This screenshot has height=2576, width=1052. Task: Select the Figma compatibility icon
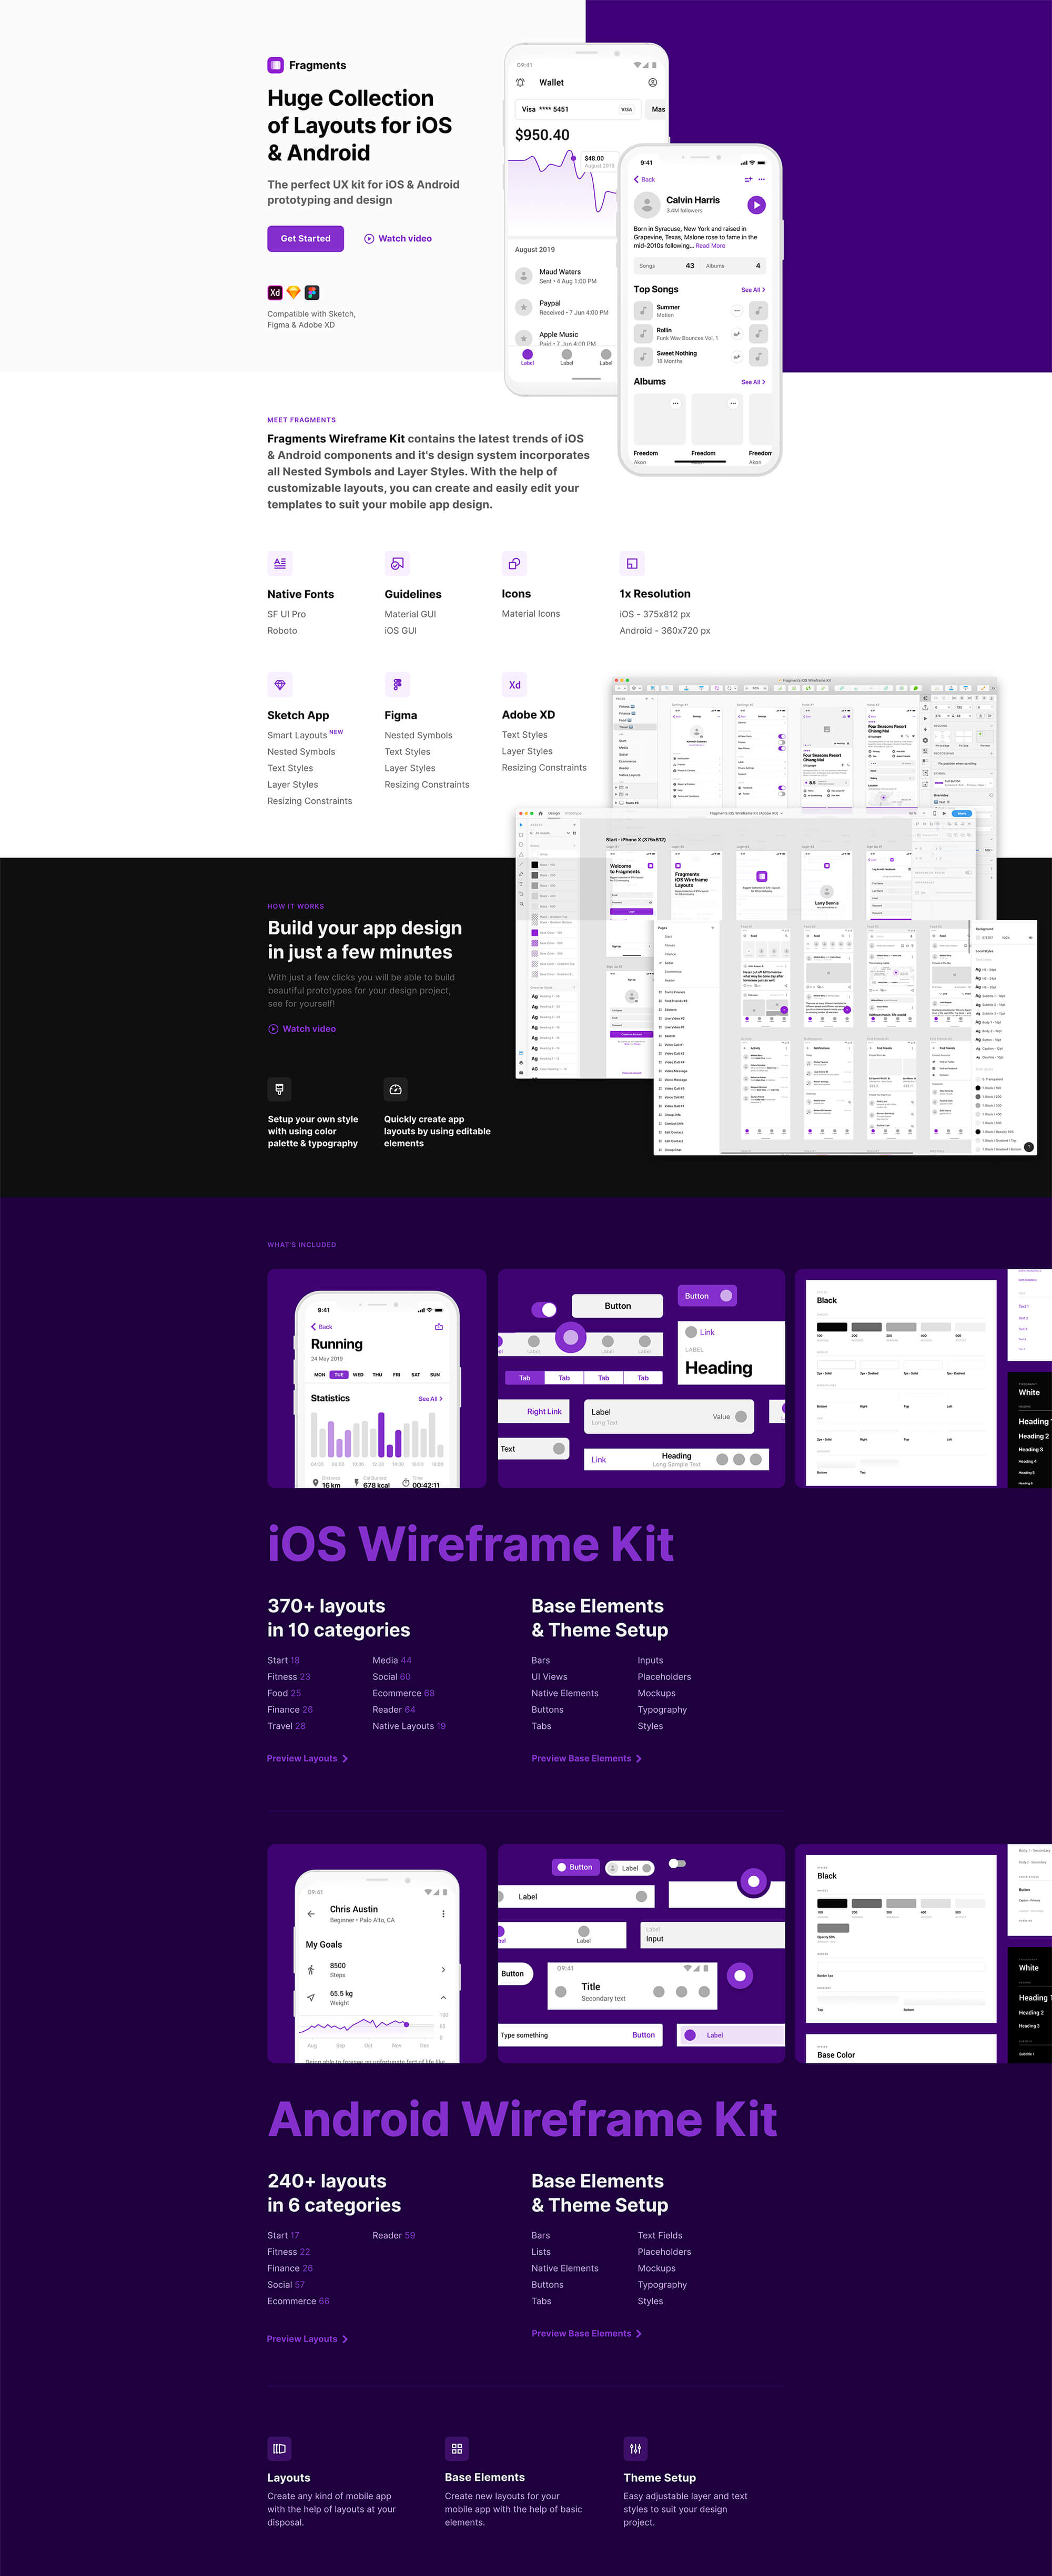tap(312, 292)
